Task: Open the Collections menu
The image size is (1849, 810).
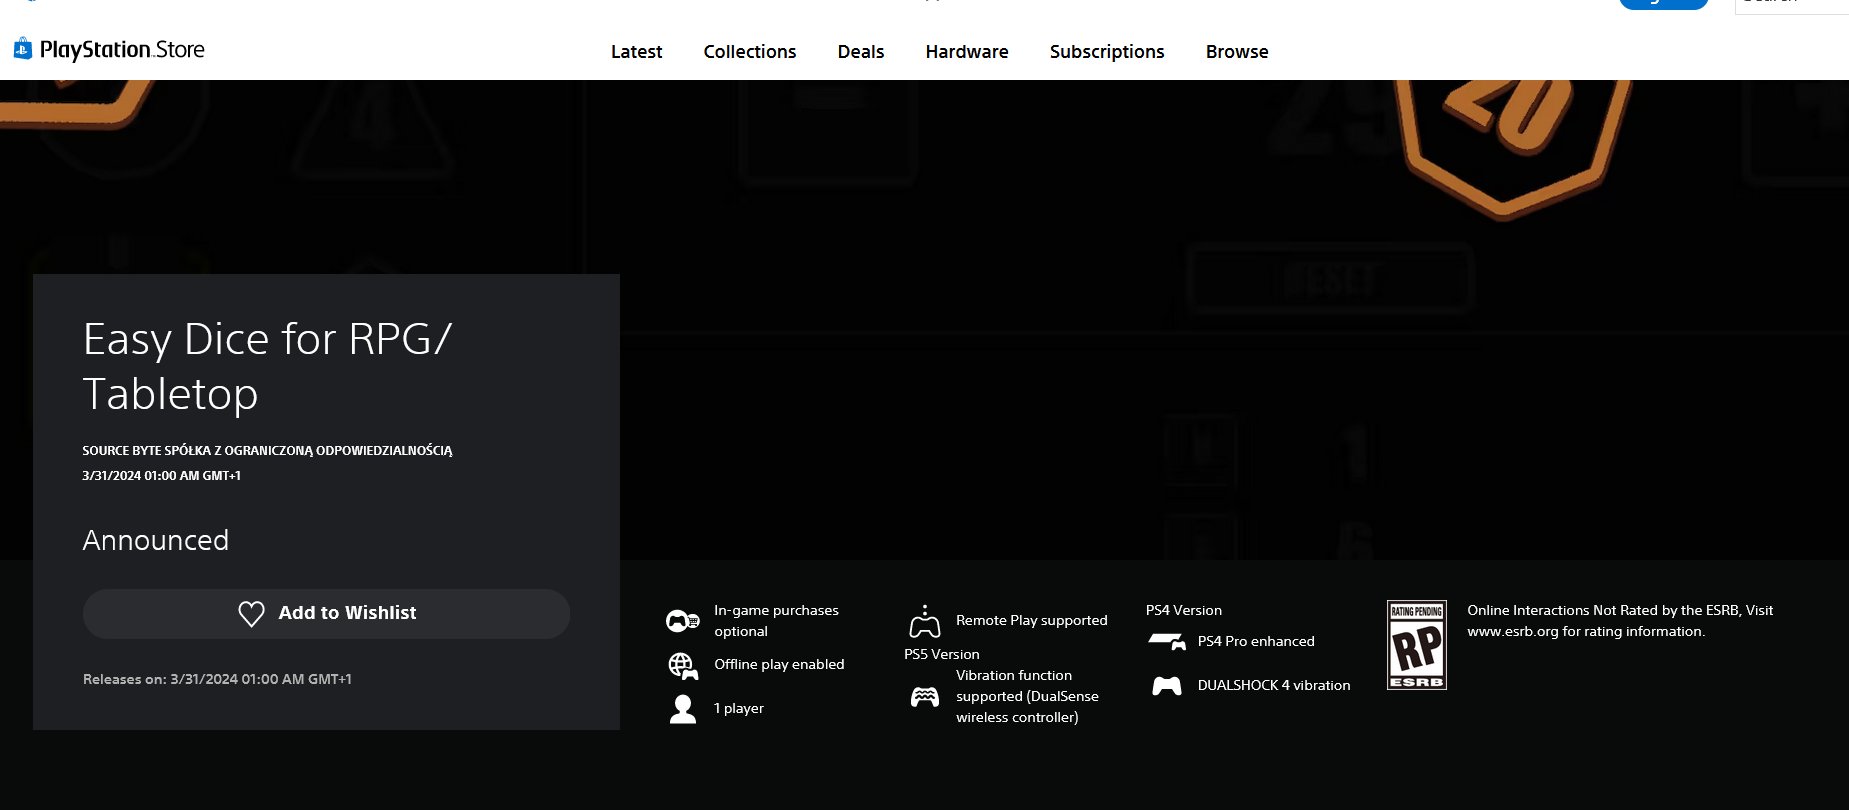Action: click(x=750, y=52)
